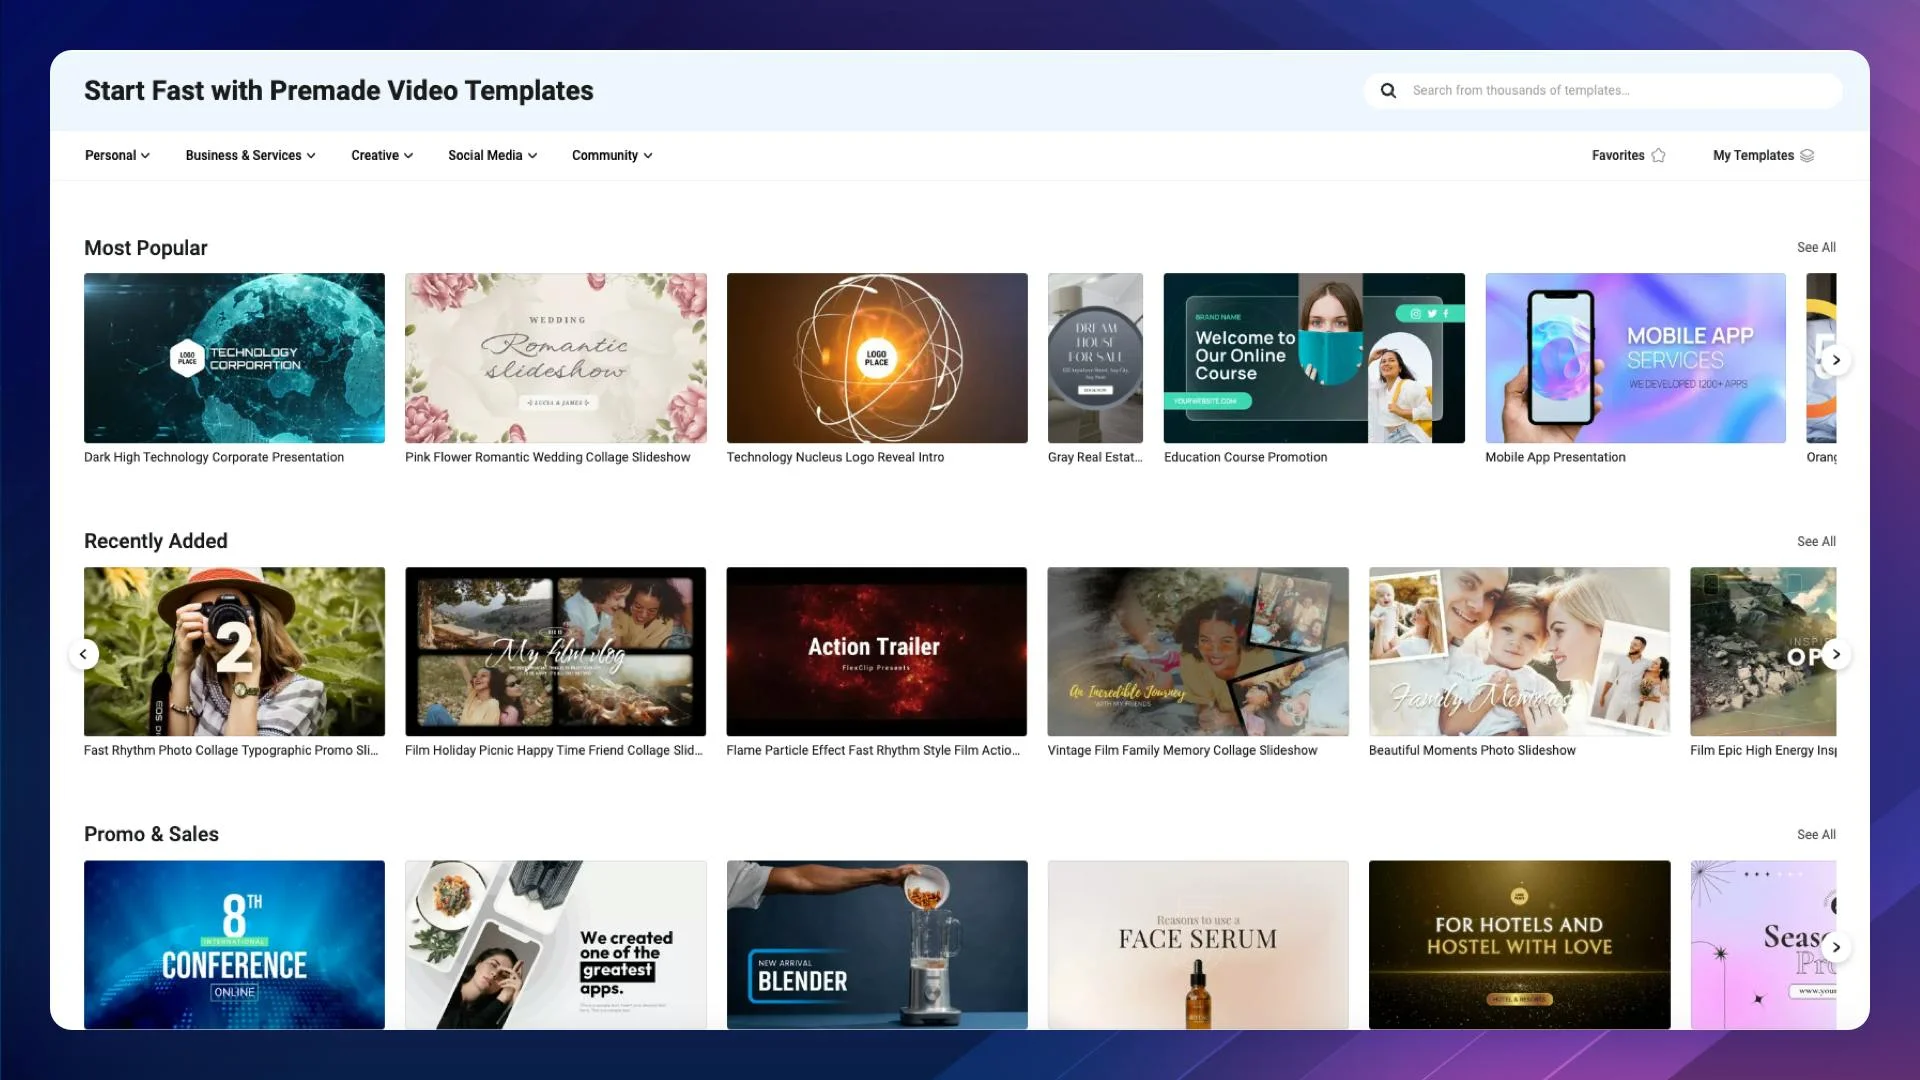Advance Promo & Sales row with right arrow
Image resolution: width=1920 pixels, height=1080 pixels.
(1836, 947)
